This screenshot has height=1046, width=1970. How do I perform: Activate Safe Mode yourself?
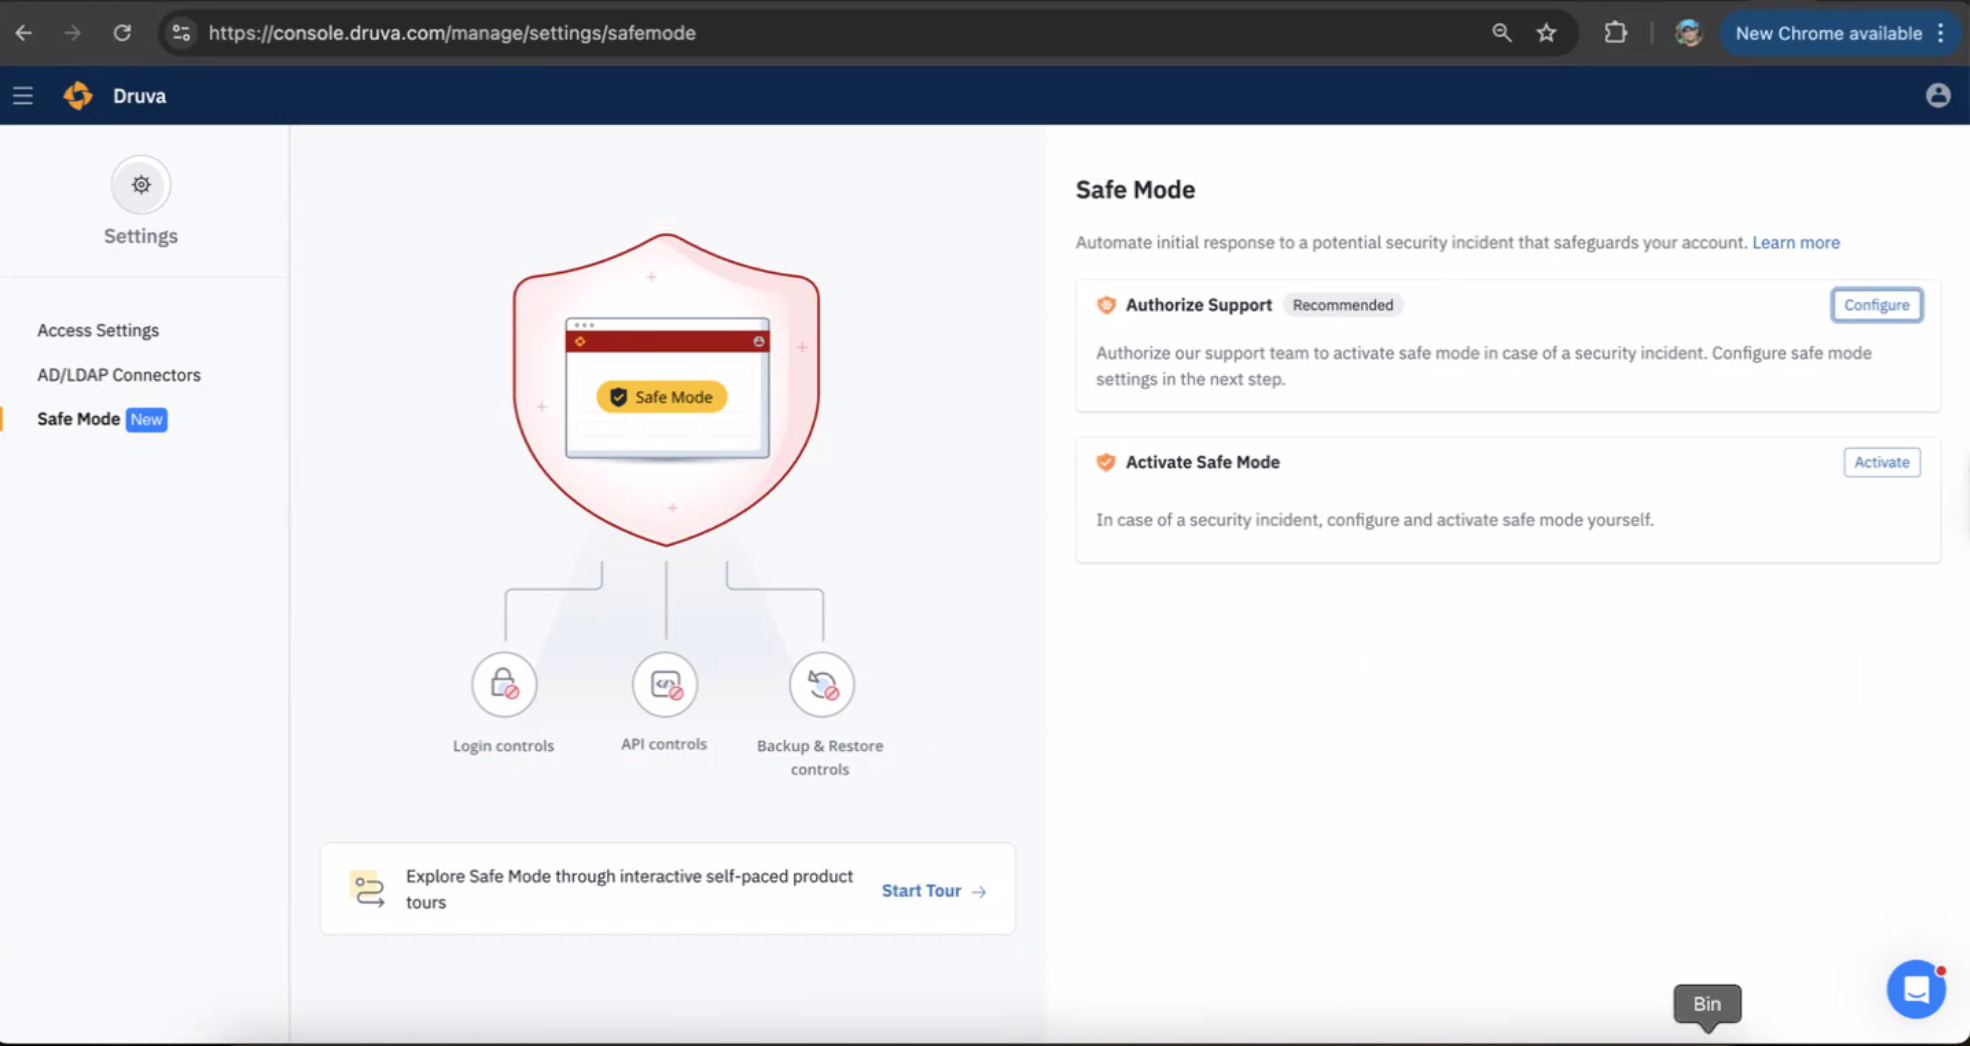[1881, 461]
